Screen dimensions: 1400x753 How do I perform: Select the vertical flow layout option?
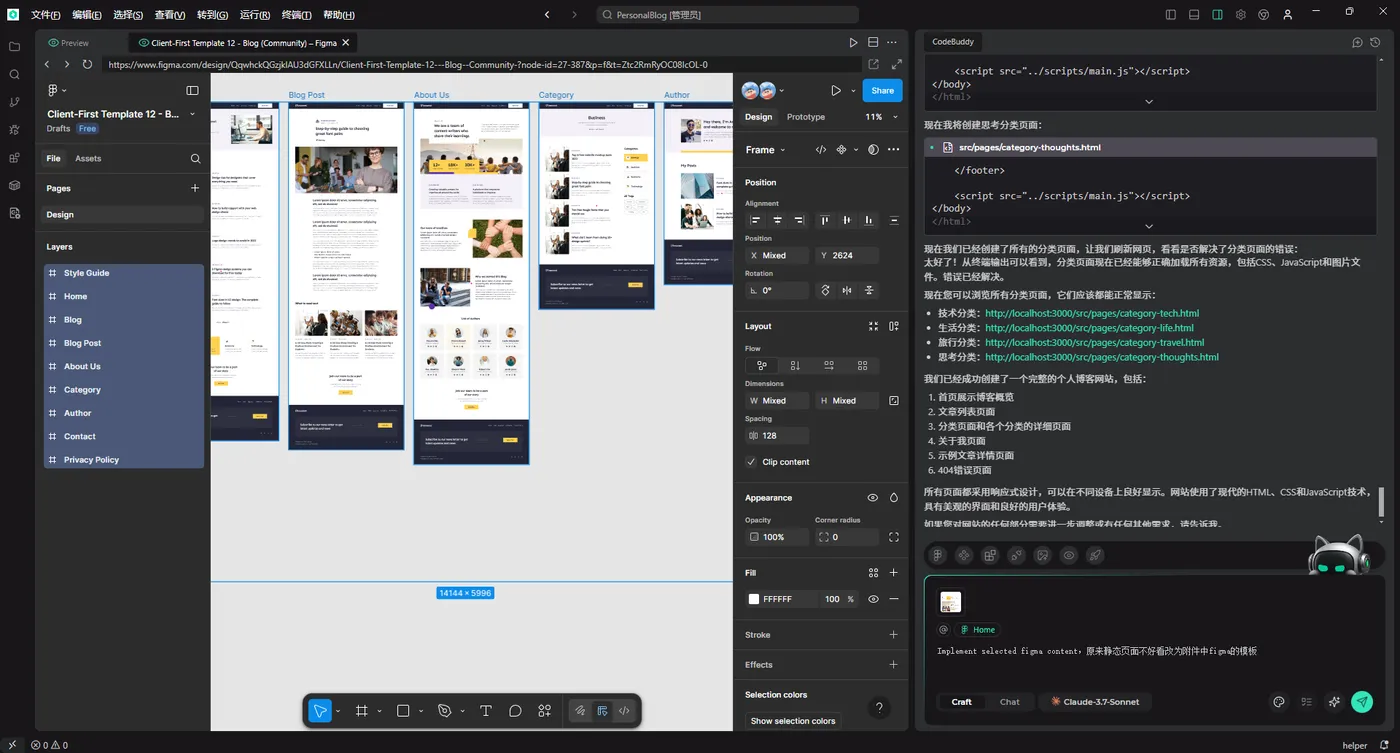click(795, 366)
